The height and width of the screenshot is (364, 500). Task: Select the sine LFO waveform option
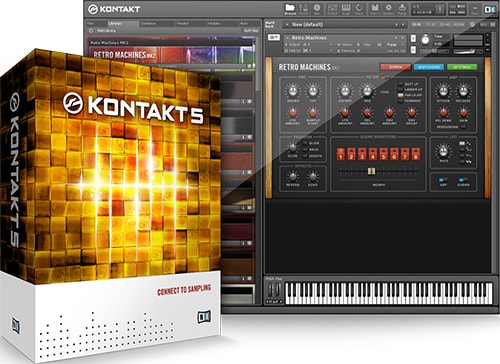(x=466, y=143)
